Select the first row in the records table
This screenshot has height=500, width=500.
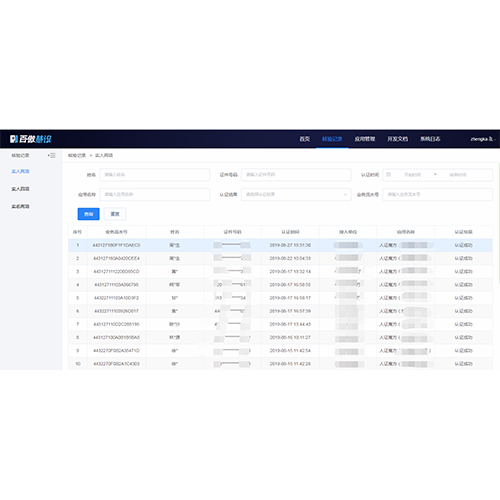point(280,245)
